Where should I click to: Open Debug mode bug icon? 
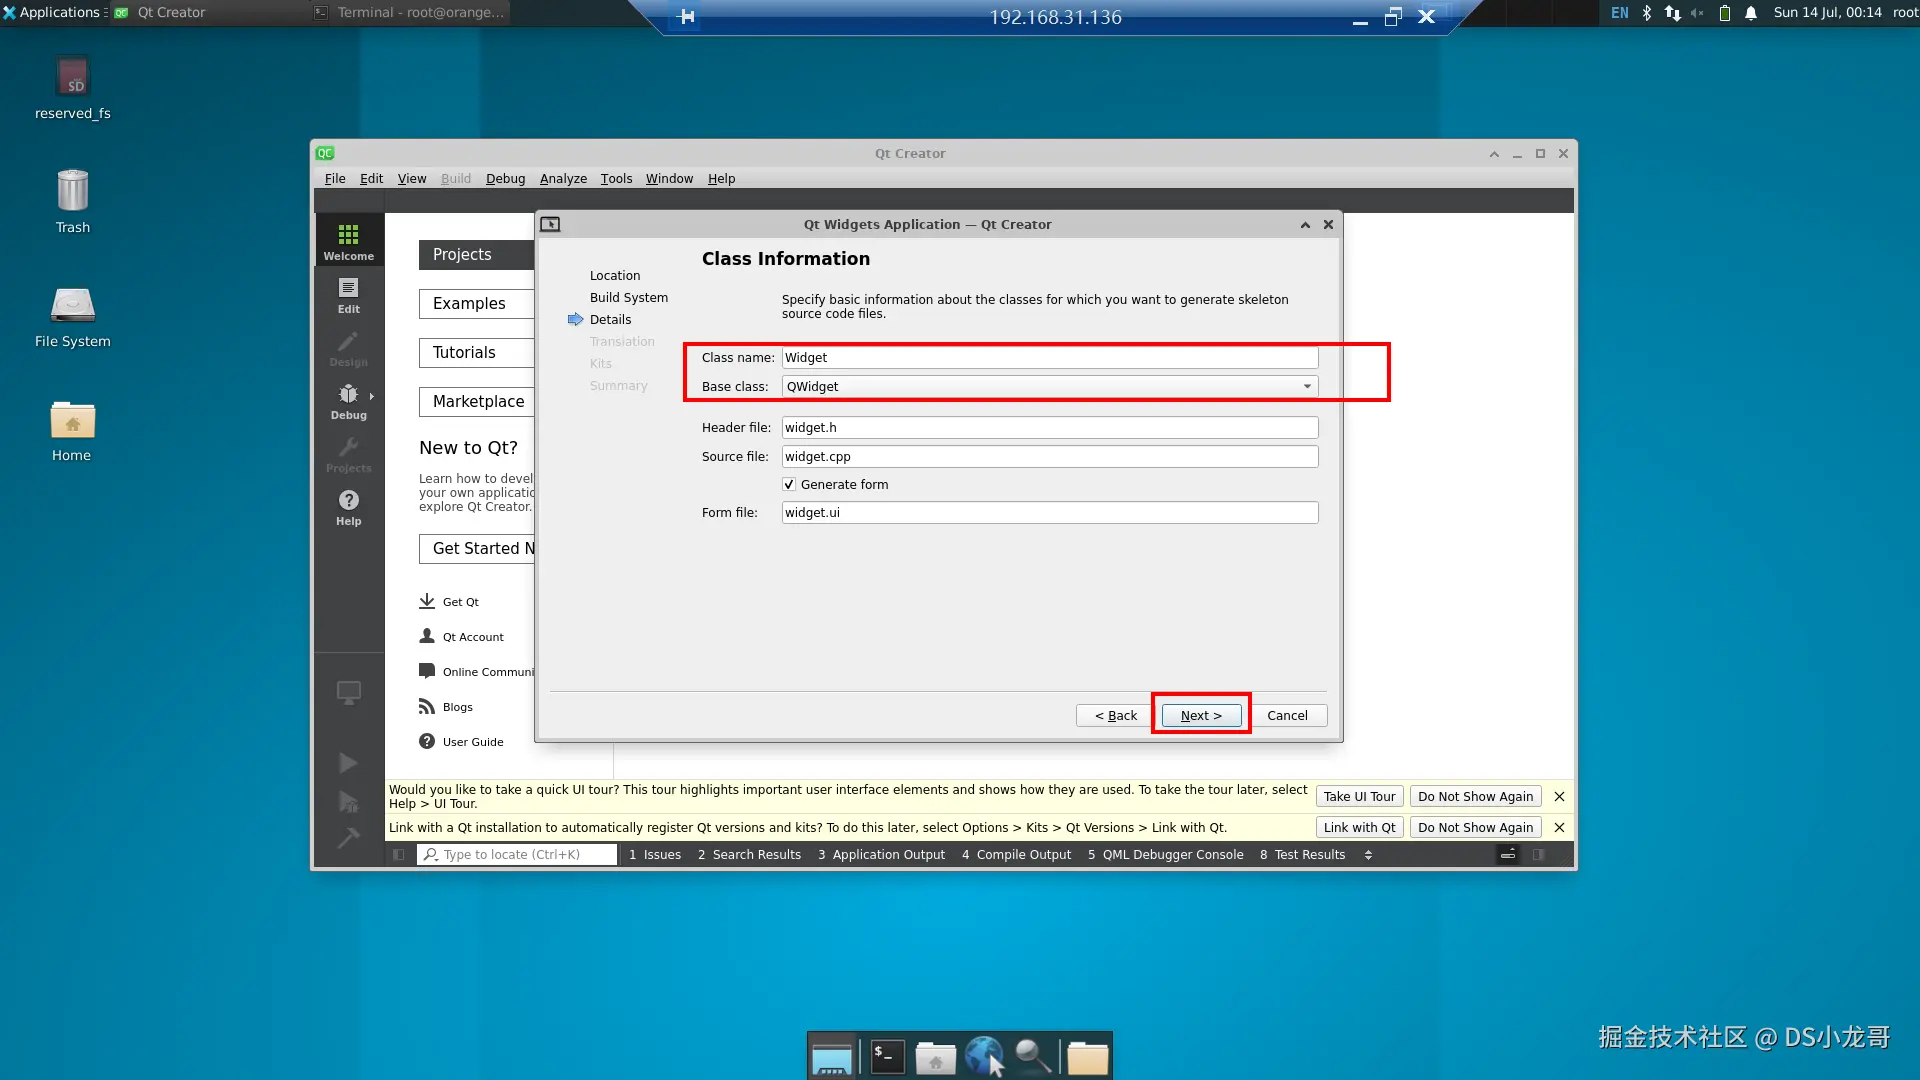[348, 395]
